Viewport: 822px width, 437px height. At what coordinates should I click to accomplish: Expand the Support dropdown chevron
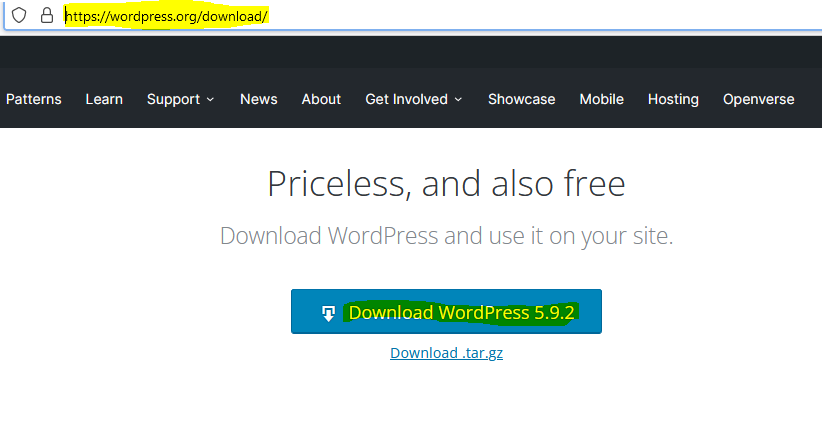coord(210,100)
